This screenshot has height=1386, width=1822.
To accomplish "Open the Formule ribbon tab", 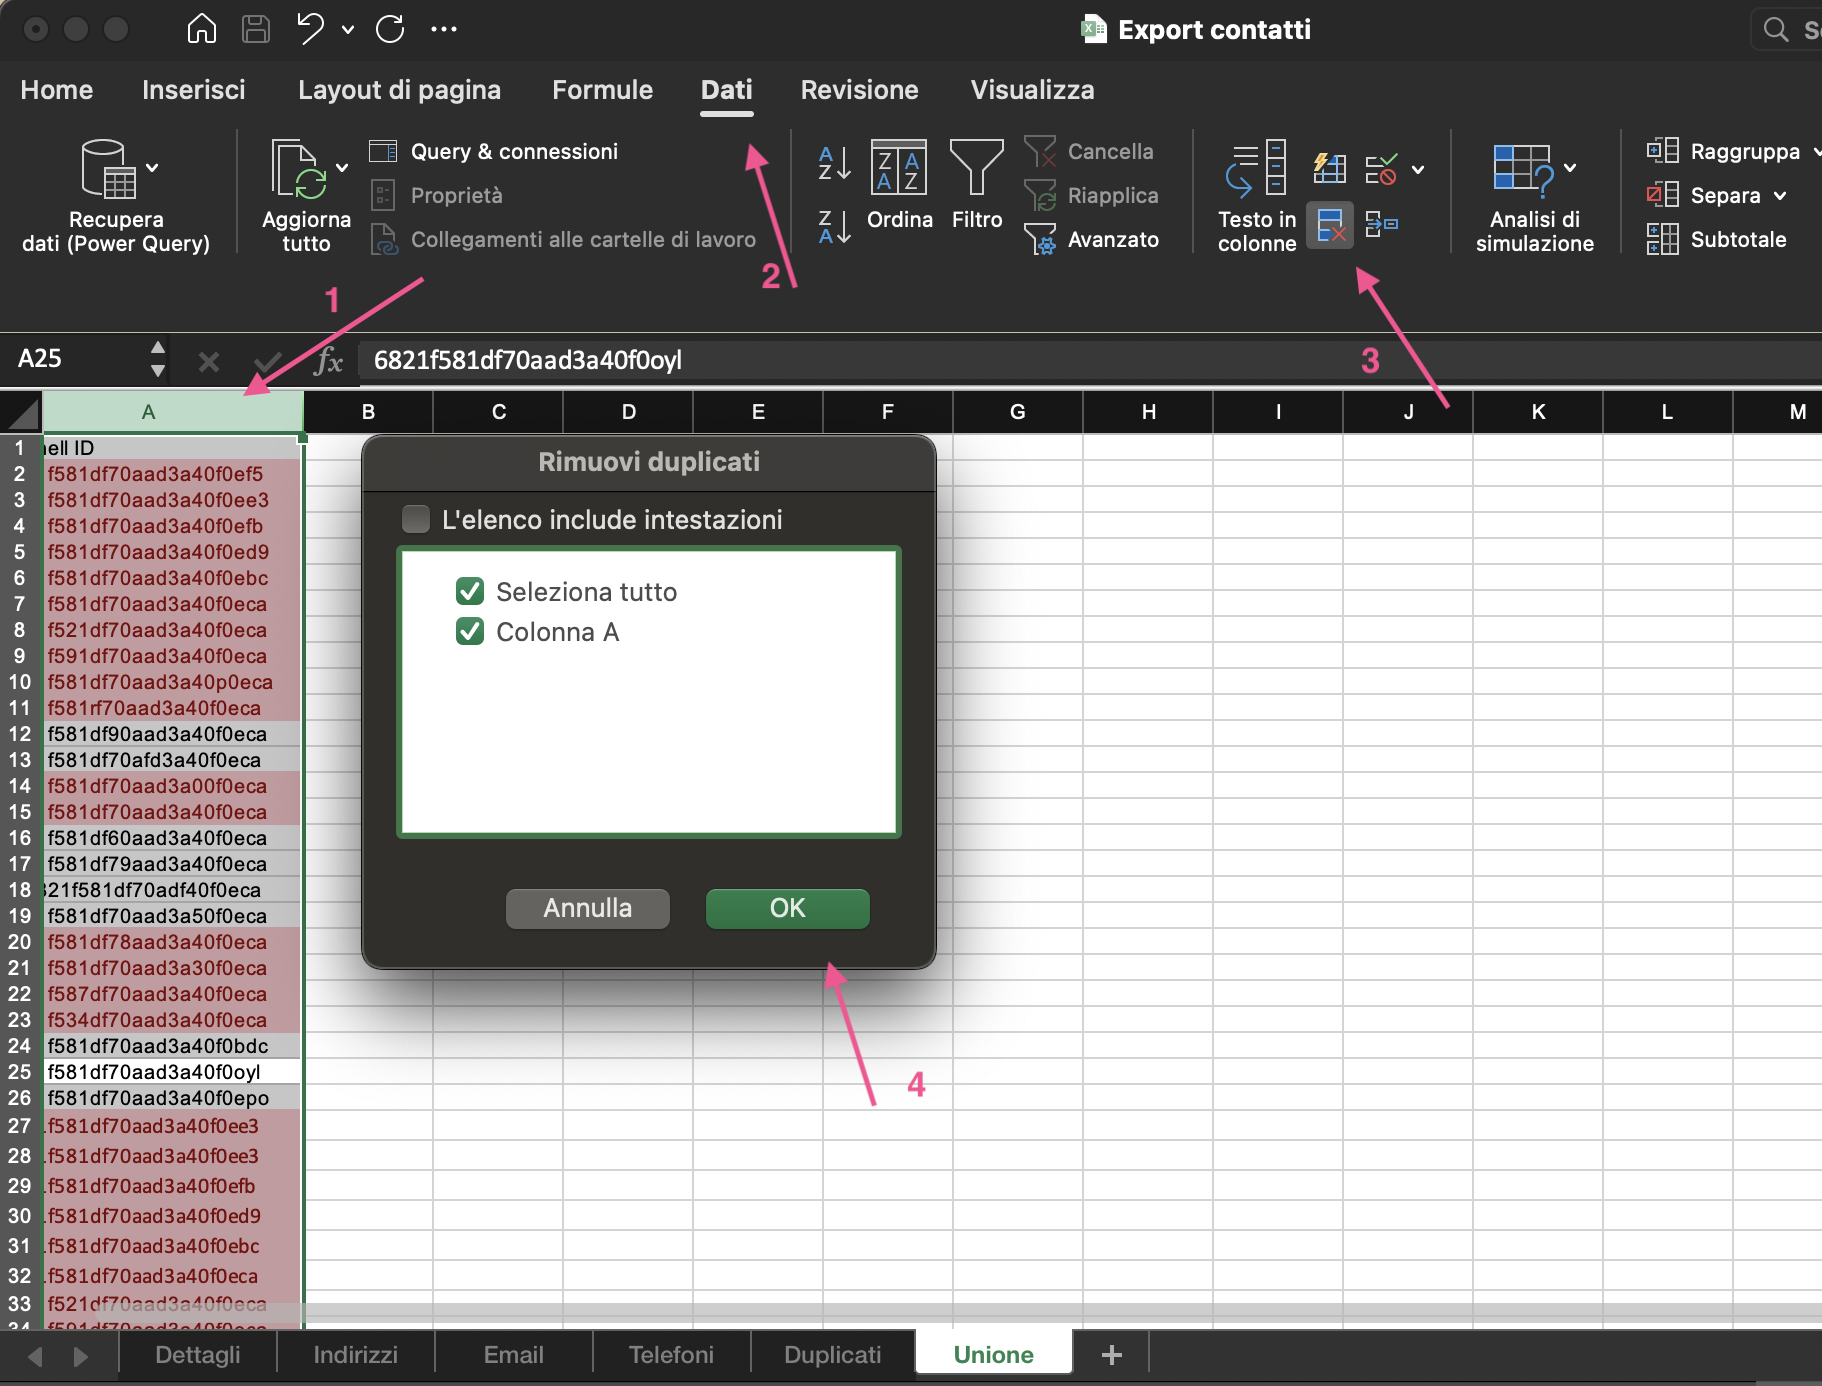I will 603,90.
